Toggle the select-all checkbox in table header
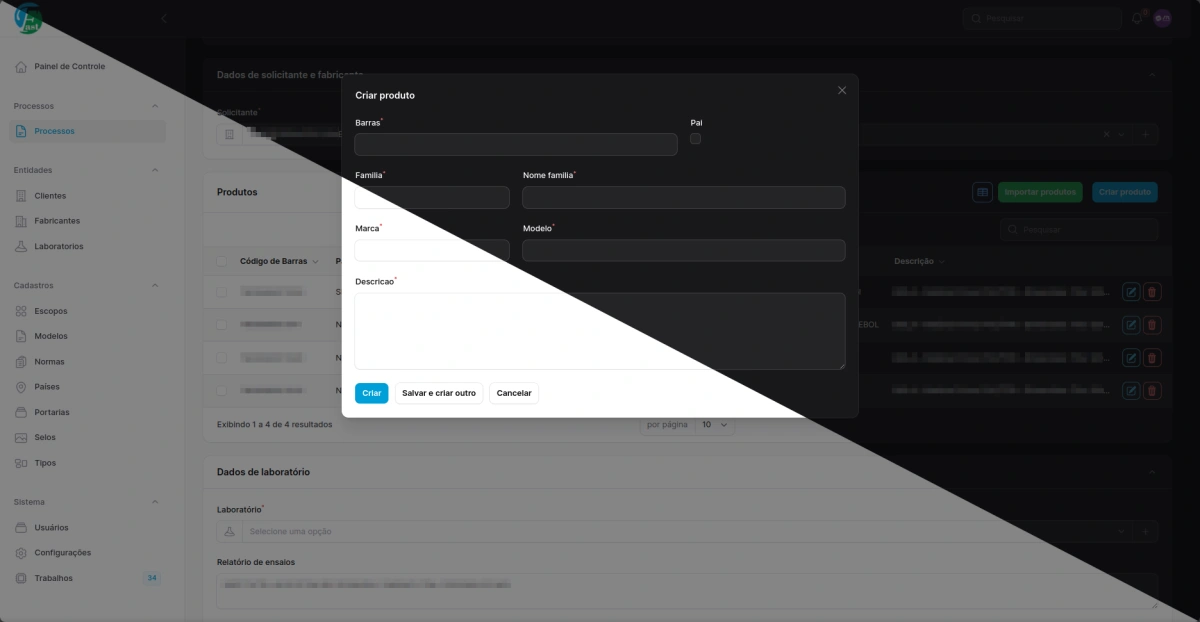Viewport: 1200px width, 622px height. point(222,261)
